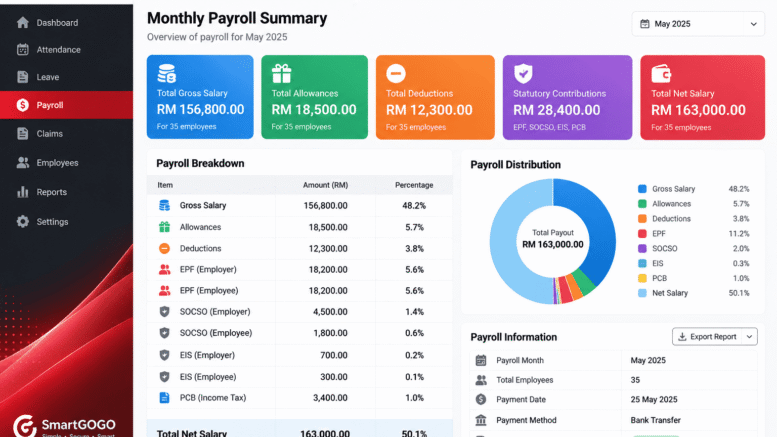Click the PCB (Income Tax) table row
The width and height of the screenshot is (777, 437).
point(300,397)
